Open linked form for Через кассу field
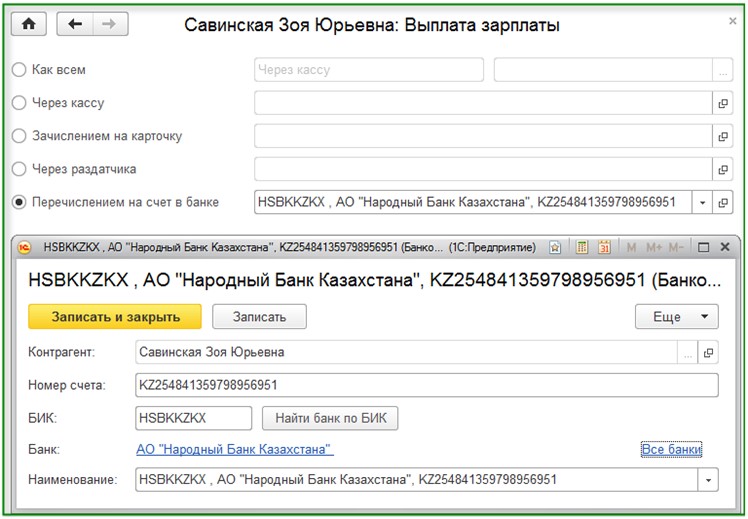Screen dimensions: 748x519 723,103
